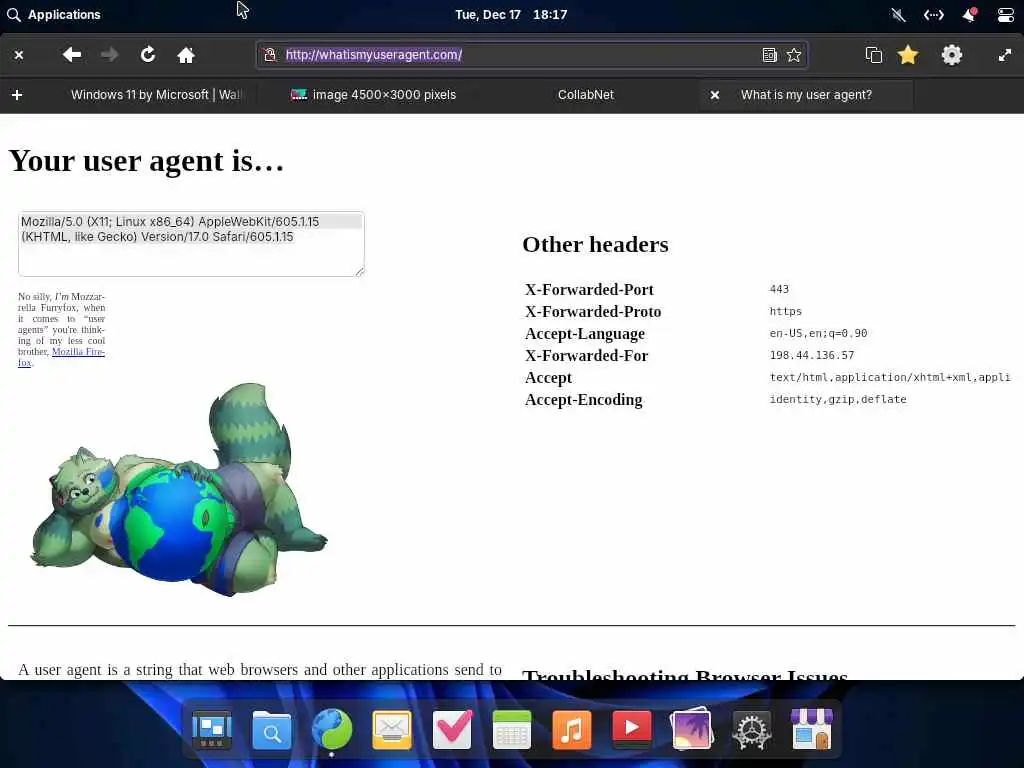Click the X-Forwarded-Port value 443
Viewport: 1024px width, 768px height.
coord(779,289)
